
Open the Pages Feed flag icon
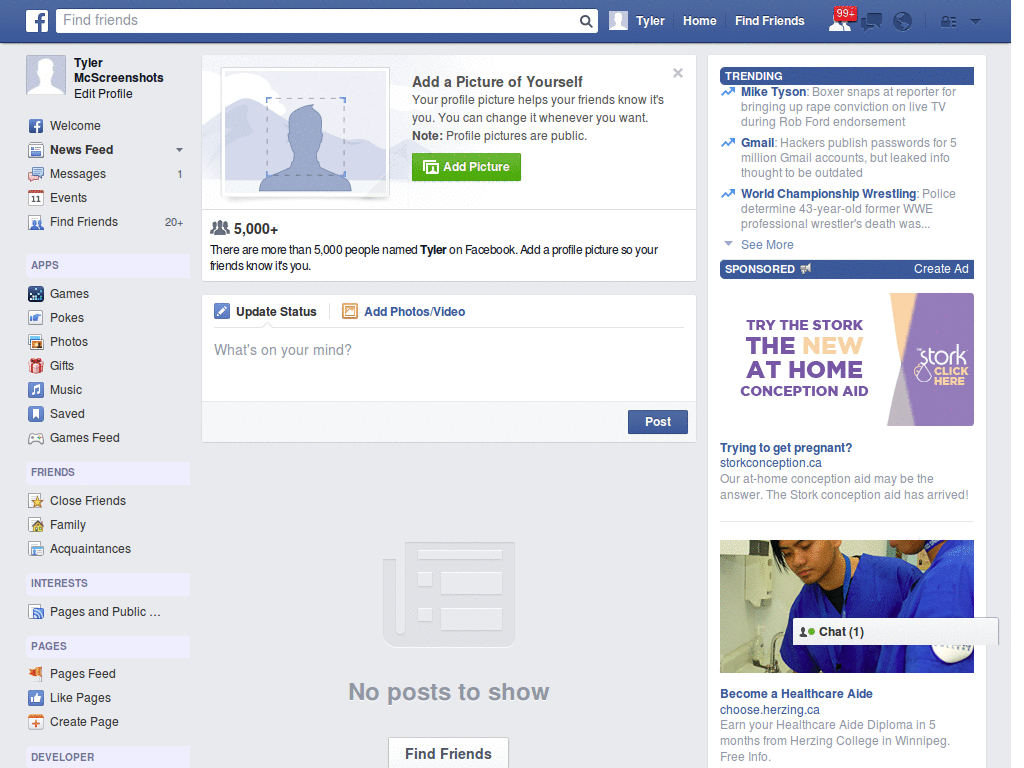pos(36,673)
